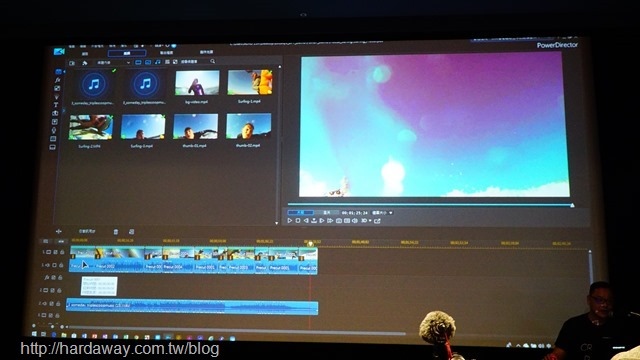Collapse the sidebar with the arrow expander
The width and height of the screenshot is (640, 360).
64,110
